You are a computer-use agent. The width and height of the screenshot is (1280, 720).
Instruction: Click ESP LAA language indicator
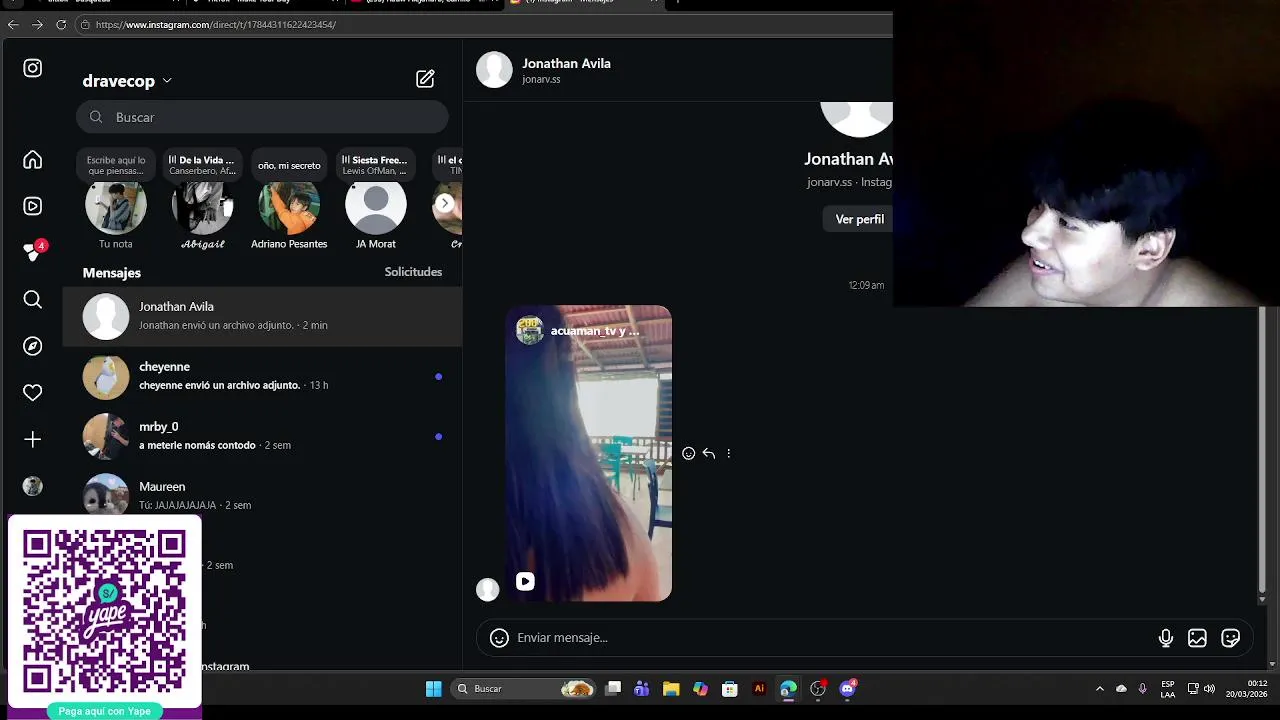tap(1168, 689)
